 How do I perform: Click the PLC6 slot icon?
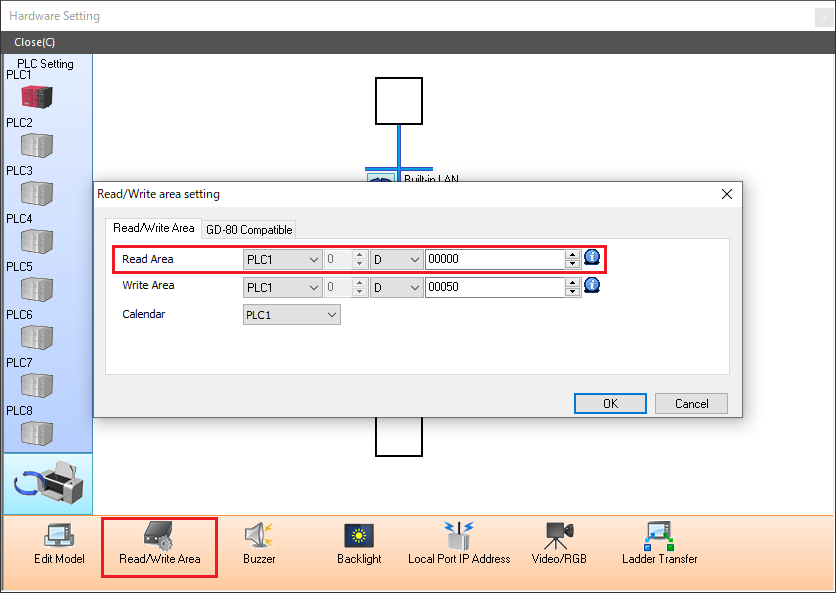37,337
